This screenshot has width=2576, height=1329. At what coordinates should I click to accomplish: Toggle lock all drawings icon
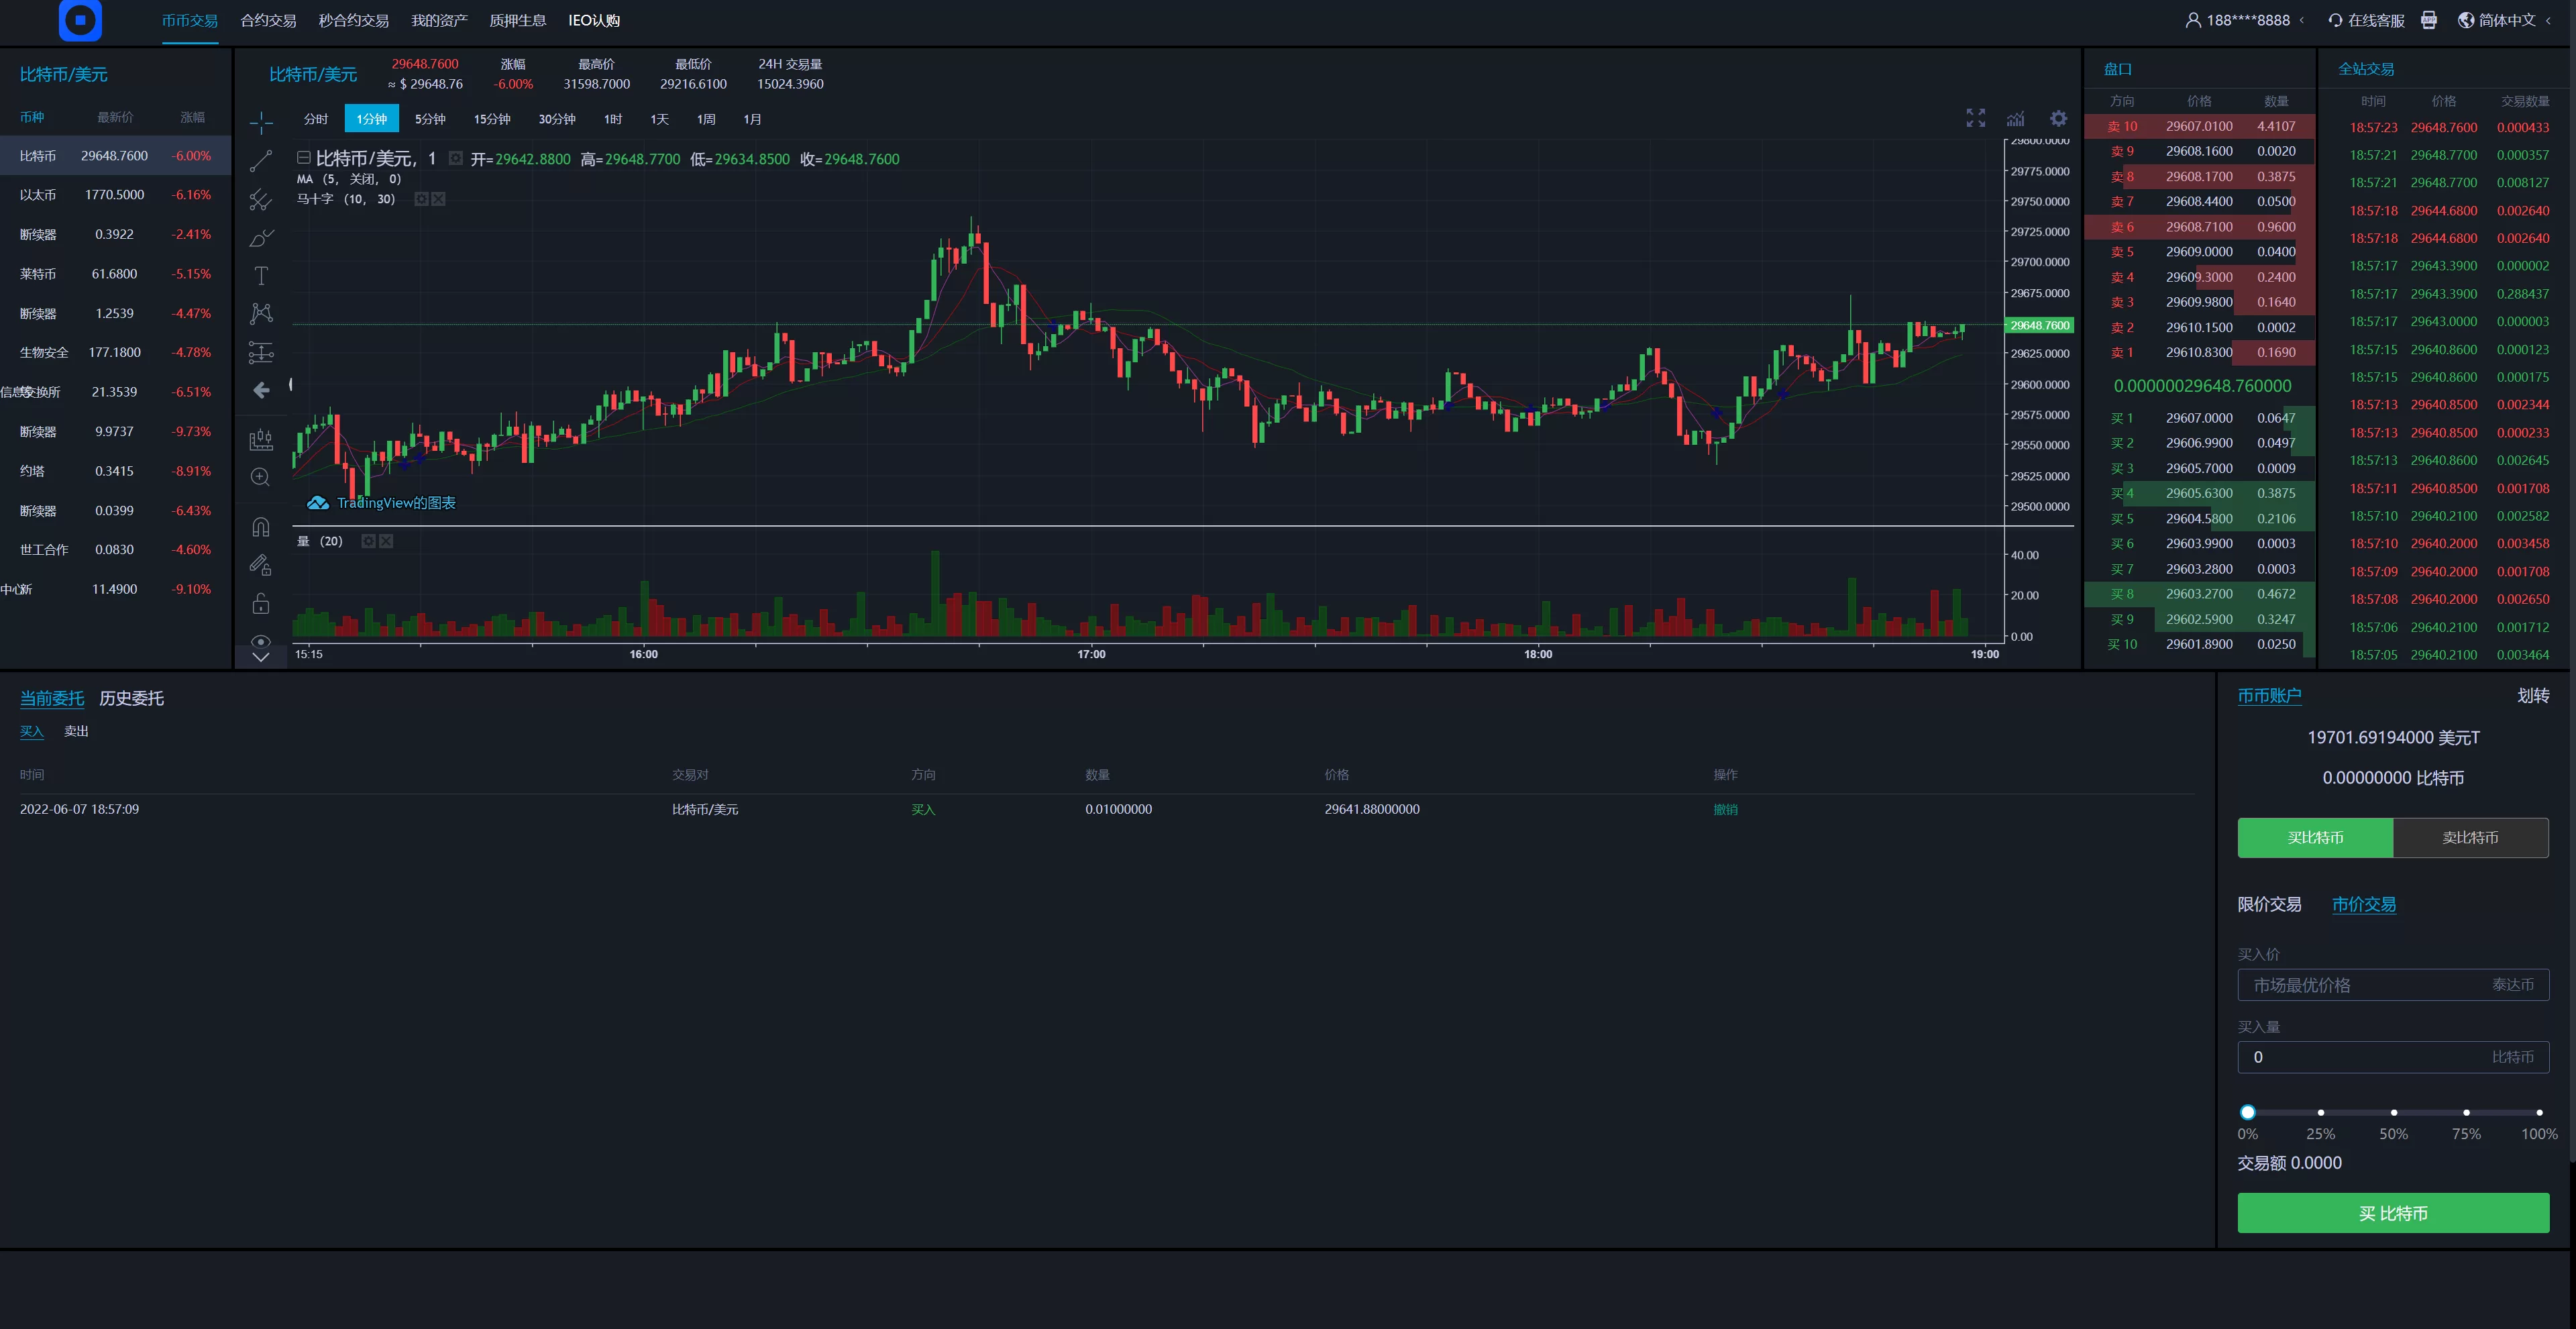click(261, 603)
